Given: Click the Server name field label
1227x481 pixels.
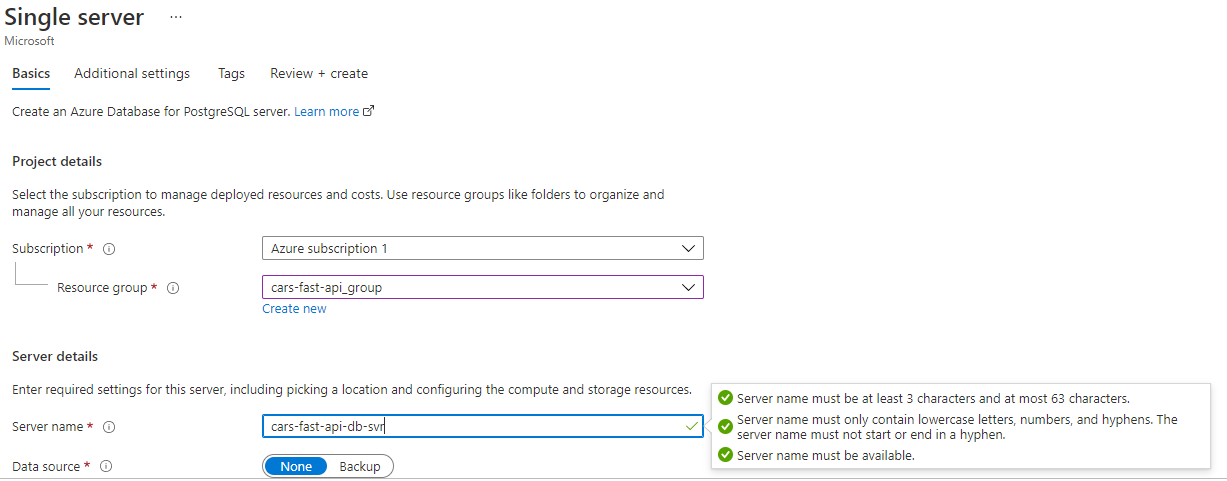Looking at the screenshot, I should pos(48,427).
